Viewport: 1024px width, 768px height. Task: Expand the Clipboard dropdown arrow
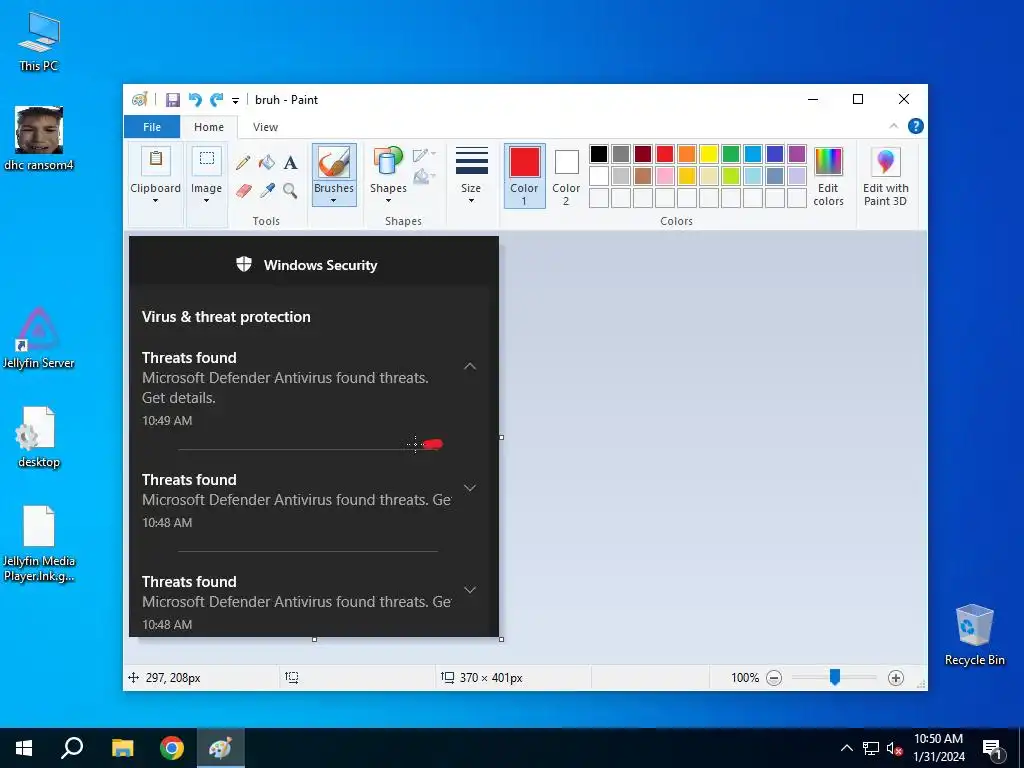click(x=155, y=200)
